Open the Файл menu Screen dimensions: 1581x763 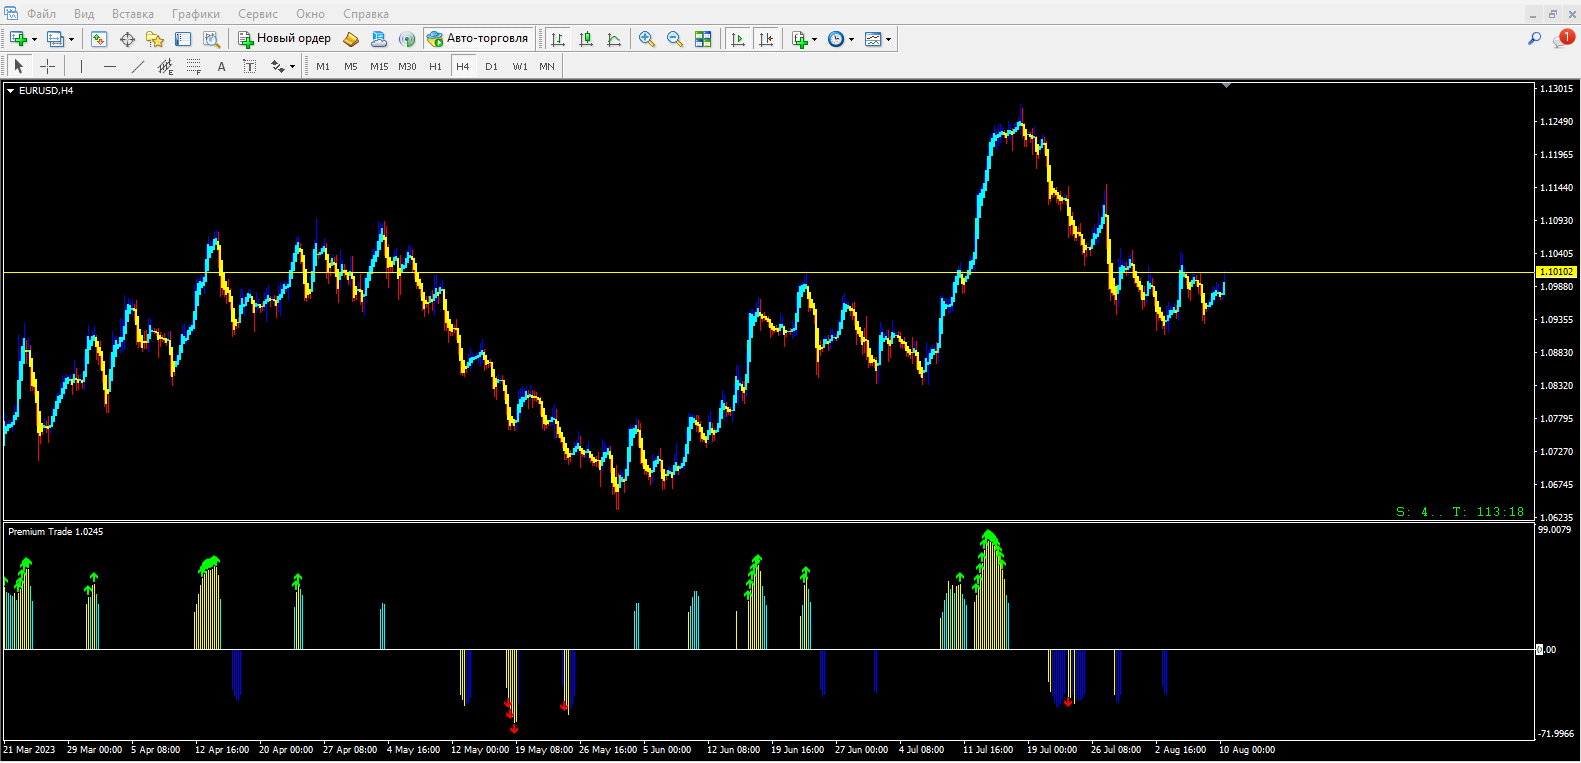coord(41,14)
